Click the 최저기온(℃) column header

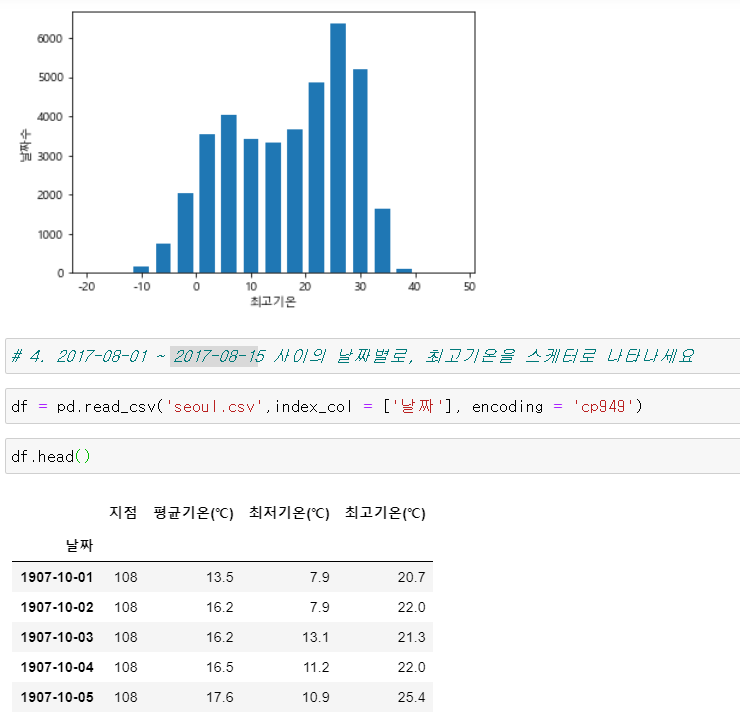[x=289, y=513]
